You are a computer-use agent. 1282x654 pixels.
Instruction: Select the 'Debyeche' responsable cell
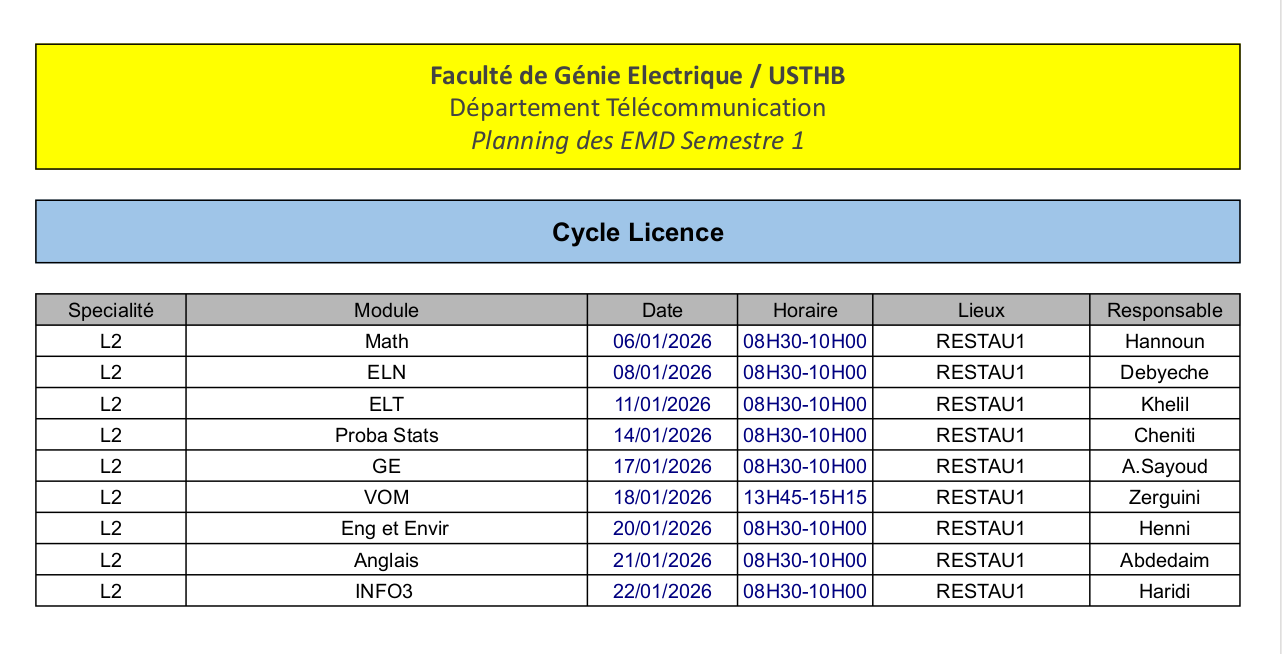tap(1164, 372)
